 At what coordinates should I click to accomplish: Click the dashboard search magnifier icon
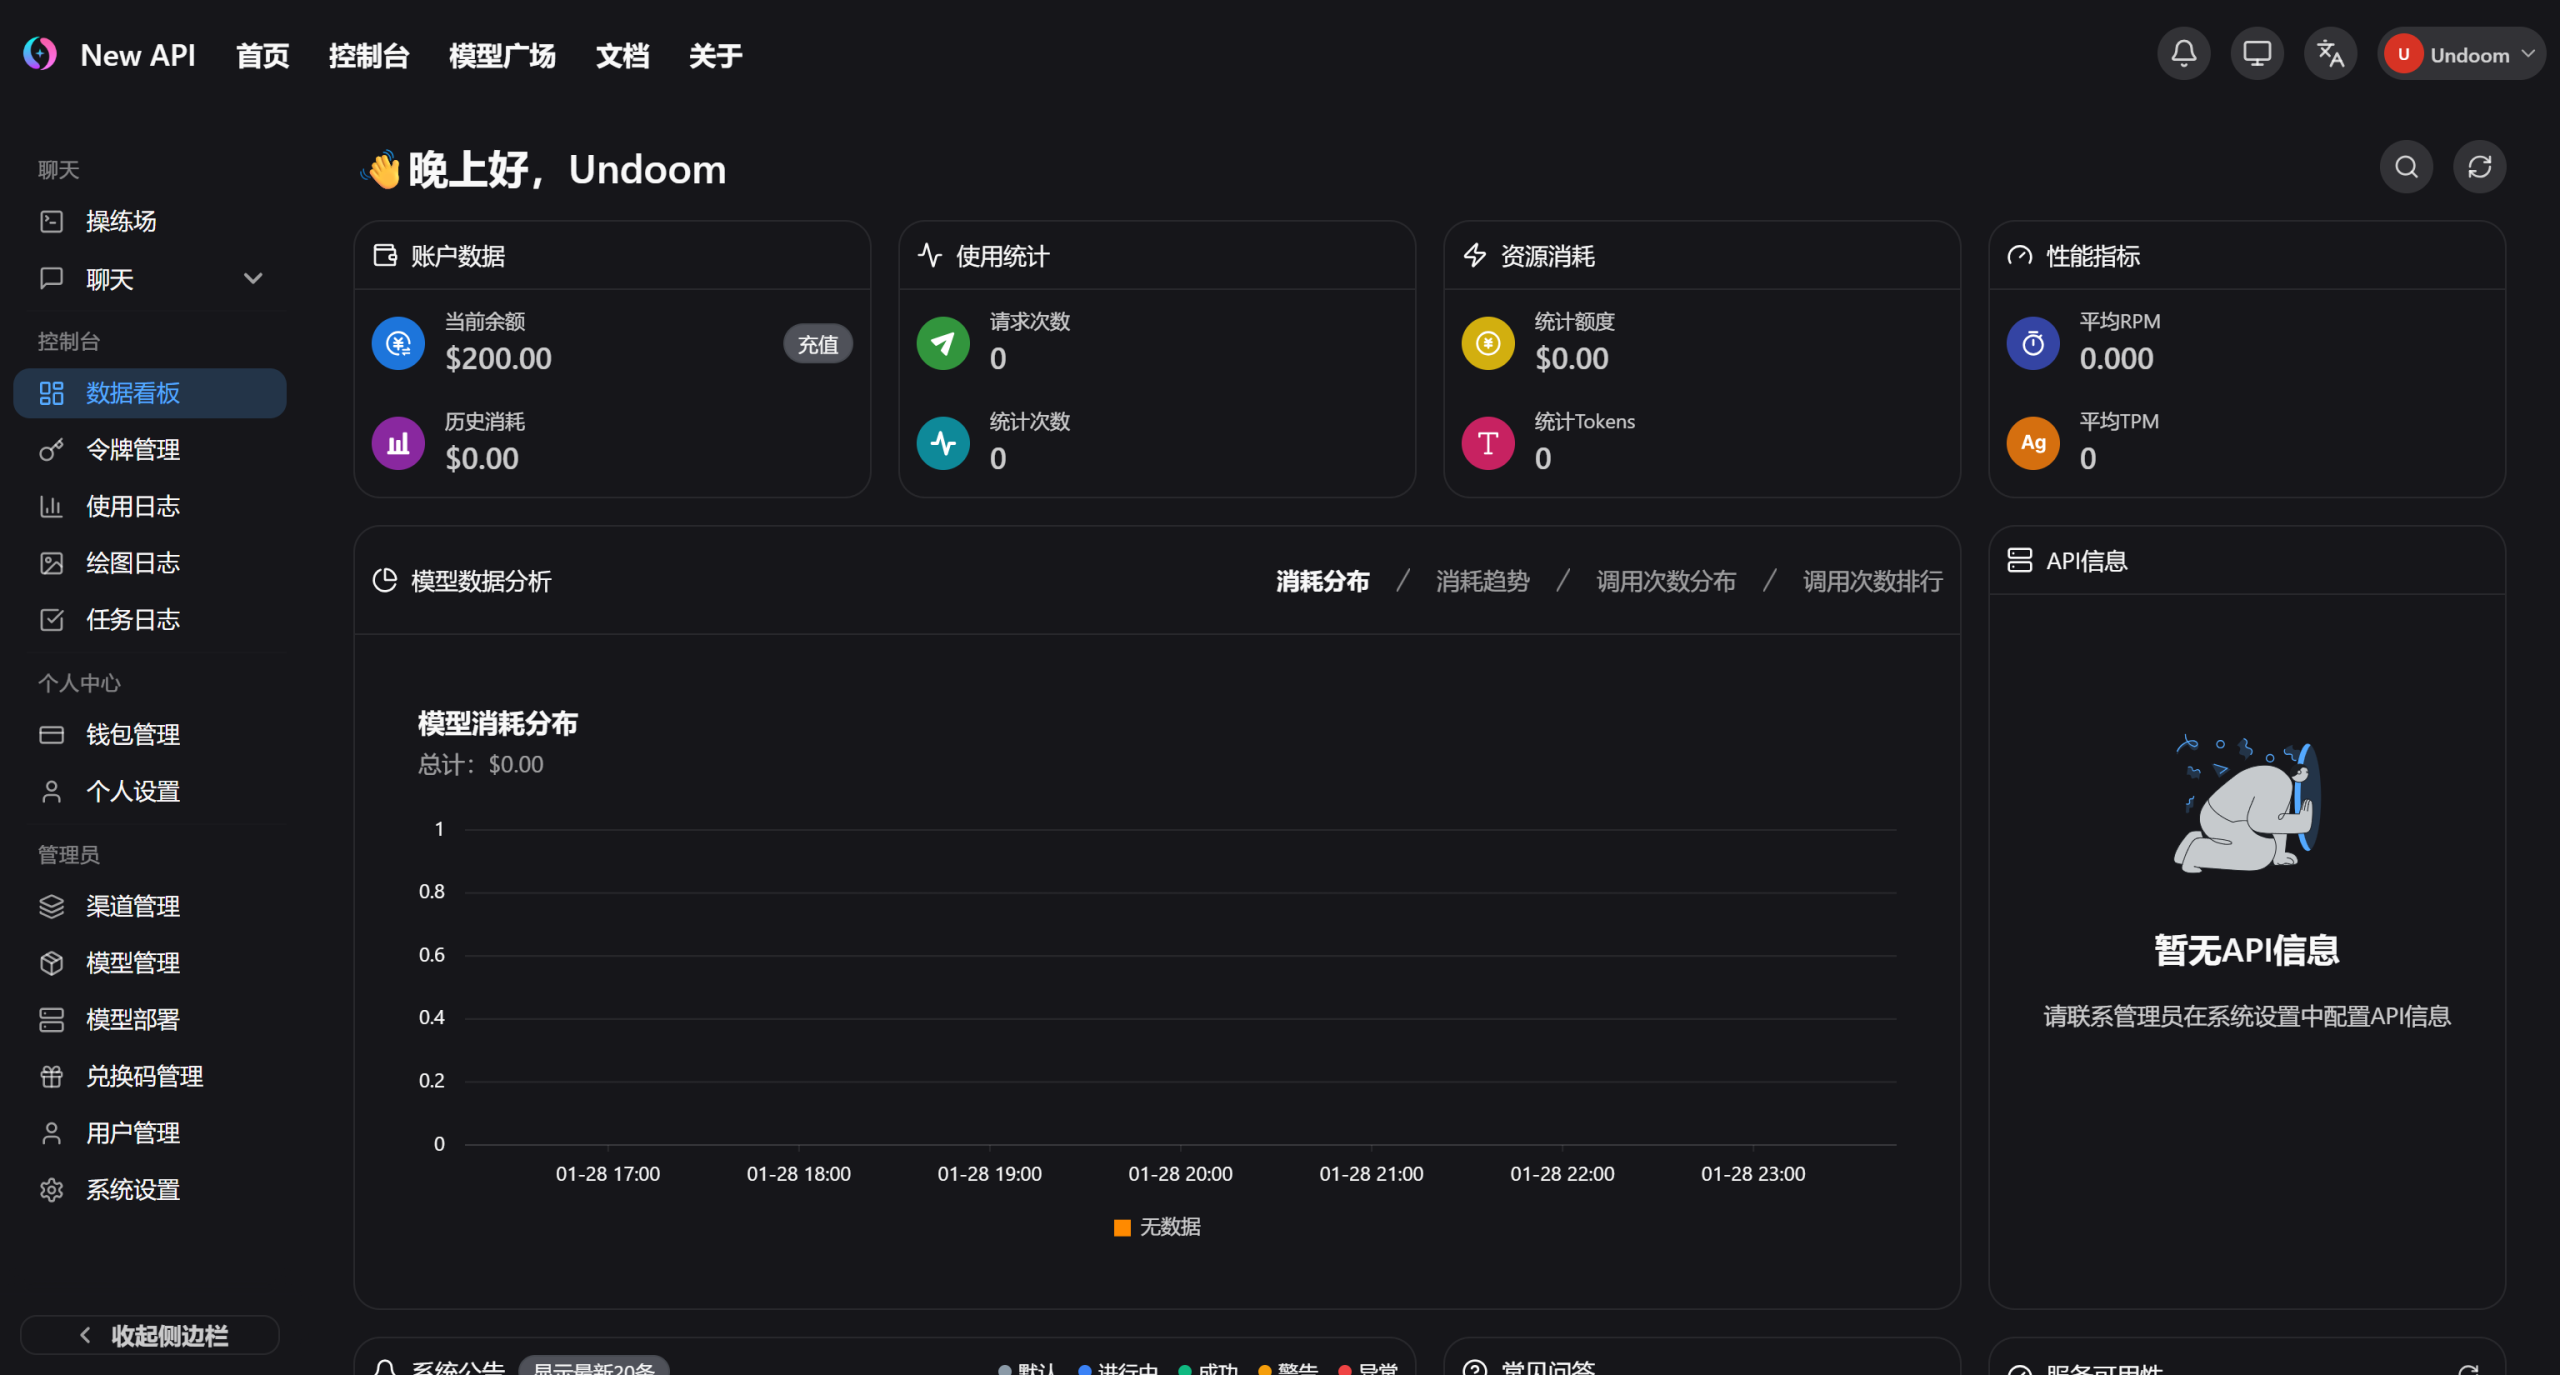pyautogui.click(x=2406, y=167)
